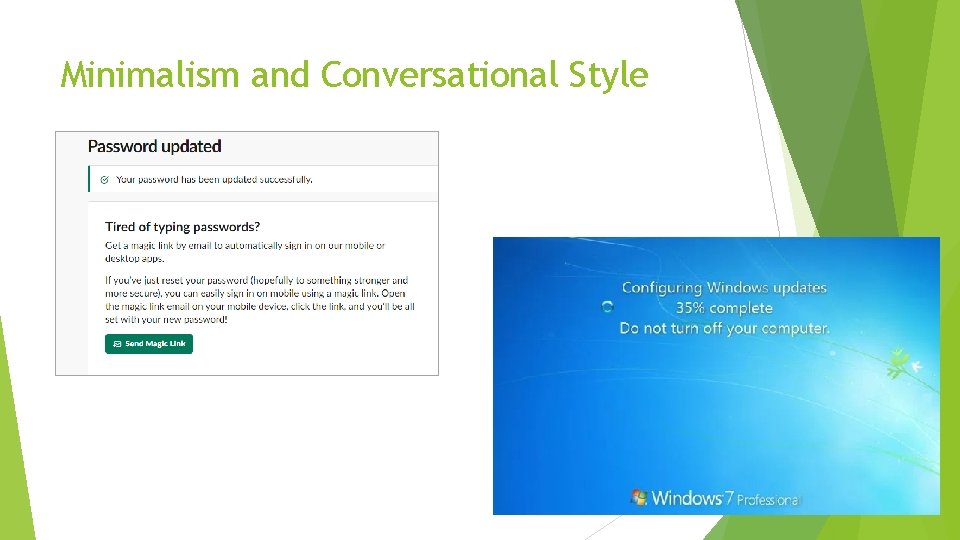Click the green checkmark success icon
Screen dimensions: 960x540
[105, 179]
